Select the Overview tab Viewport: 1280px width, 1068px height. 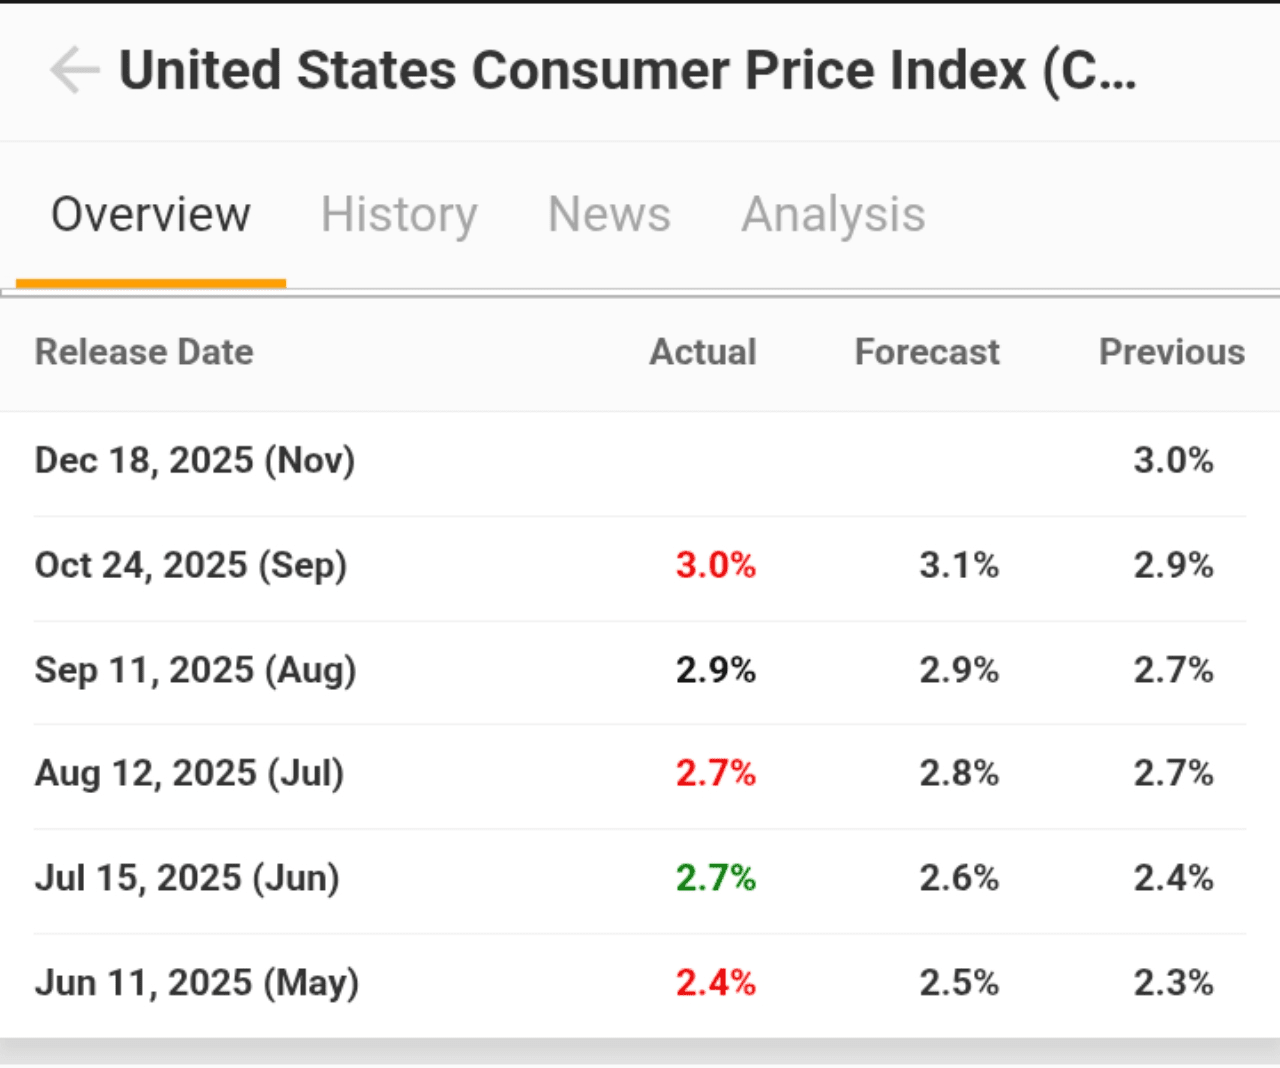tap(151, 215)
